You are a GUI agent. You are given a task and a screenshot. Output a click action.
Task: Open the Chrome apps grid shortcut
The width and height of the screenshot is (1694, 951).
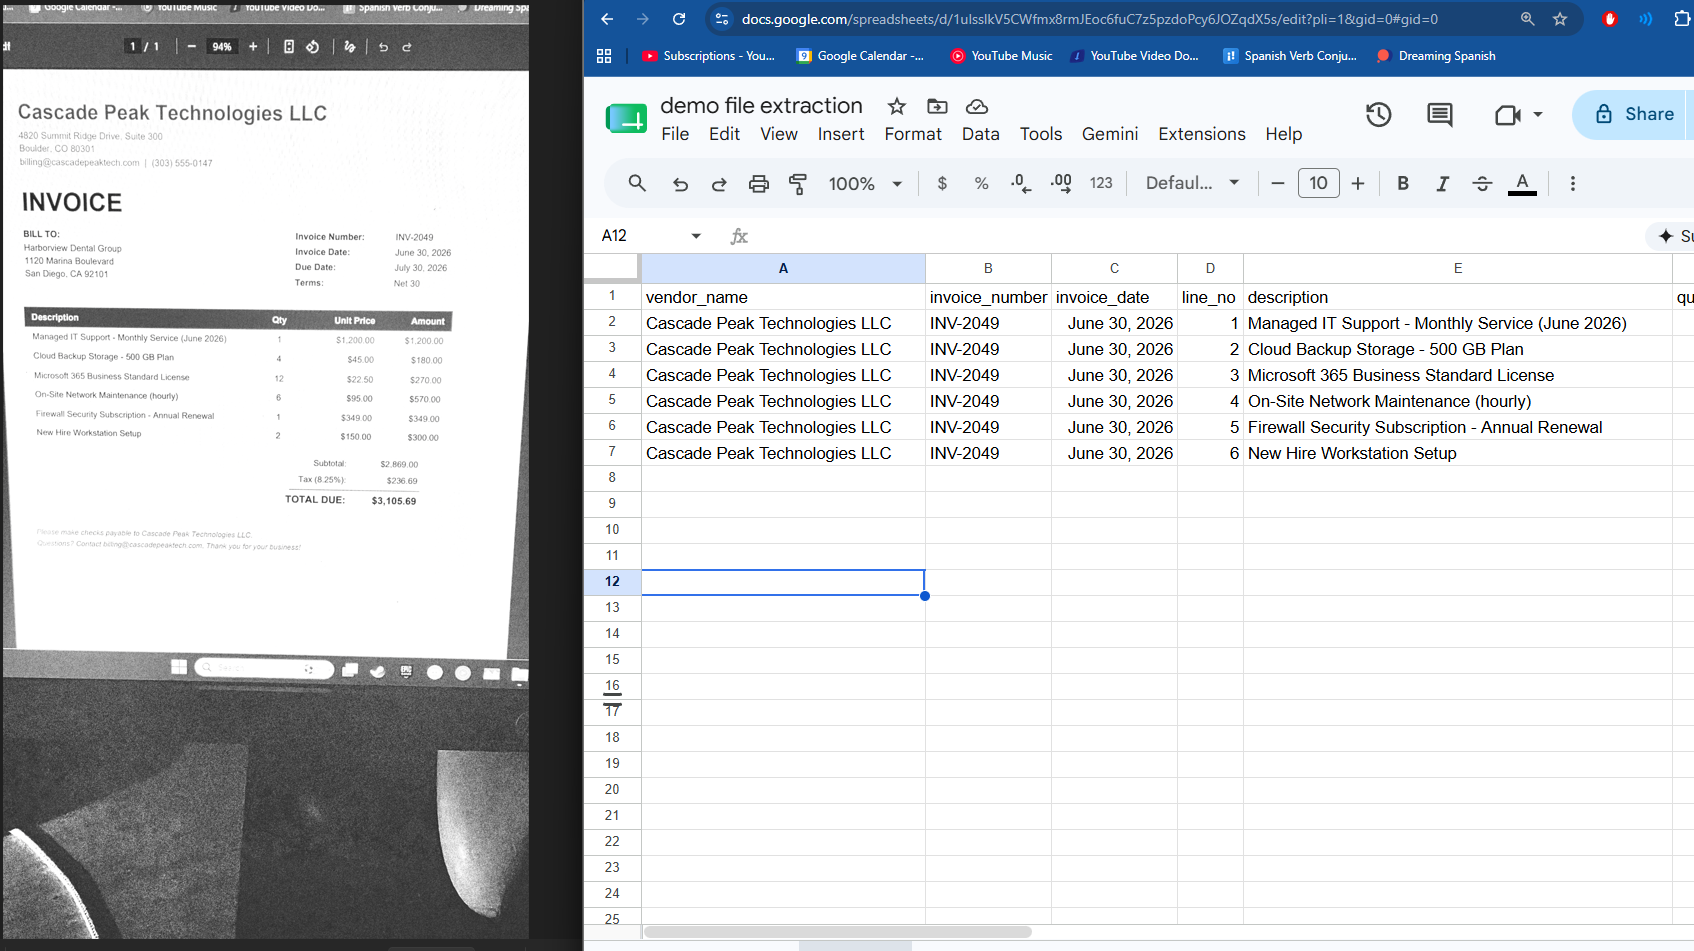(604, 56)
